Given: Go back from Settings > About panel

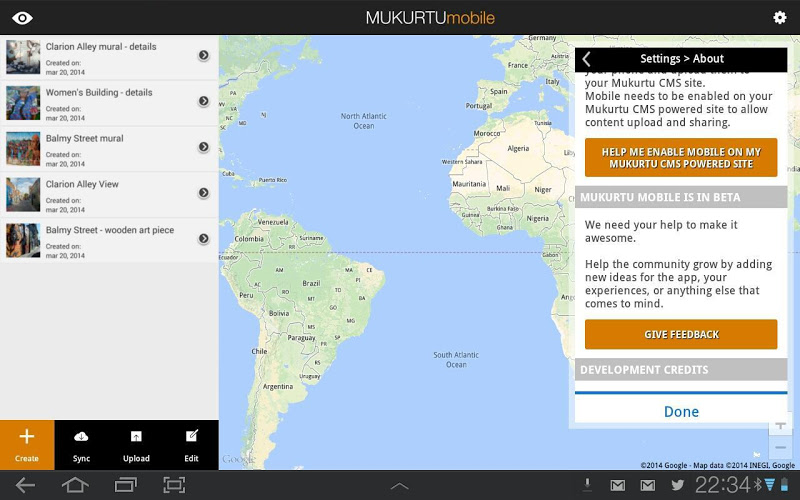Looking at the screenshot, I should 587,59.
